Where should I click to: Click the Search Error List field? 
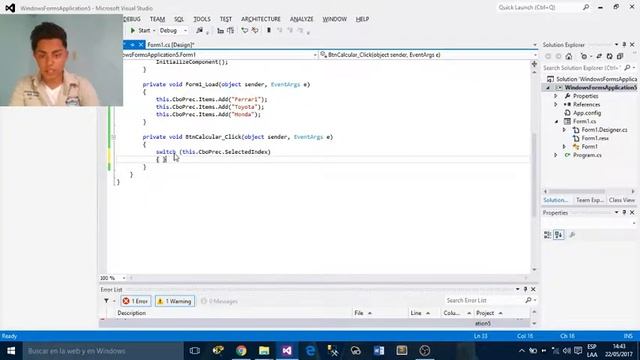[x=485, y=300]
